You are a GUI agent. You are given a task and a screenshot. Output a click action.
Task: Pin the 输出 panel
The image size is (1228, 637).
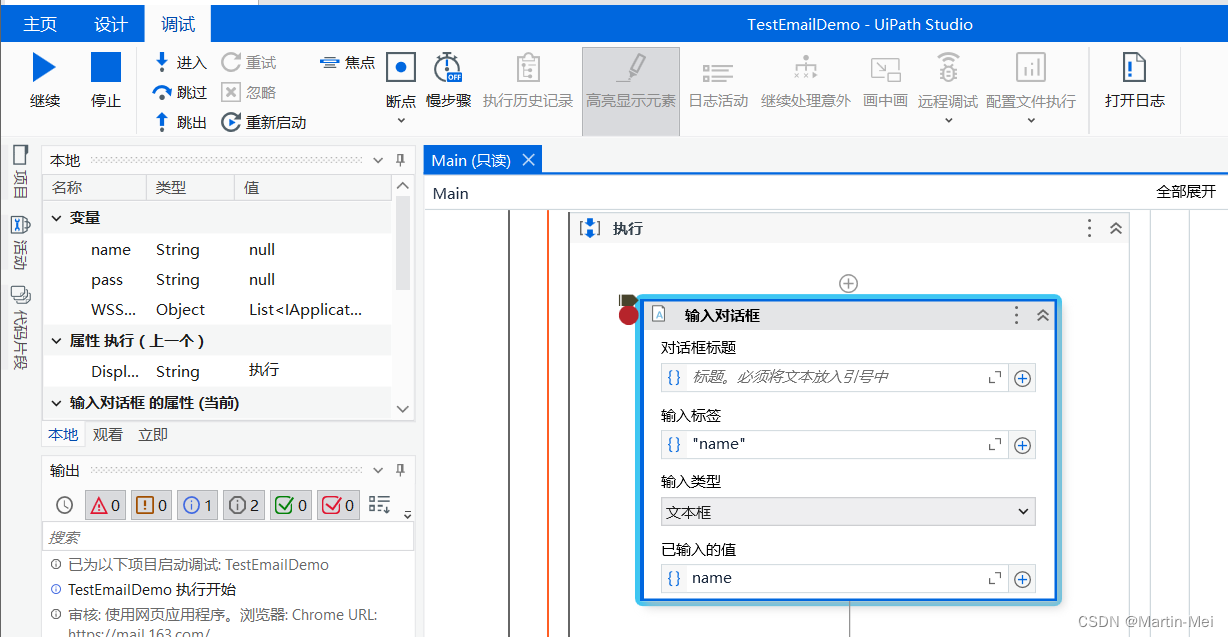pyautogui.click(x=400, y=470)
